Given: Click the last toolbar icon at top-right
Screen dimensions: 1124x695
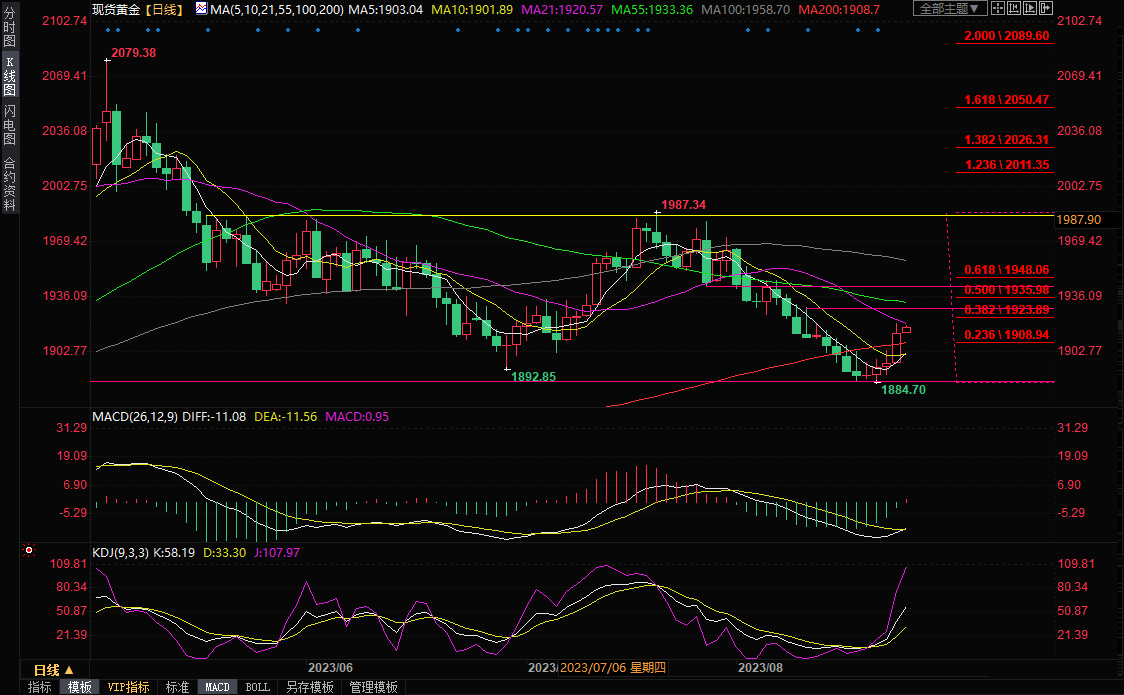Looking at the screenshot, I should [1046, 9].
